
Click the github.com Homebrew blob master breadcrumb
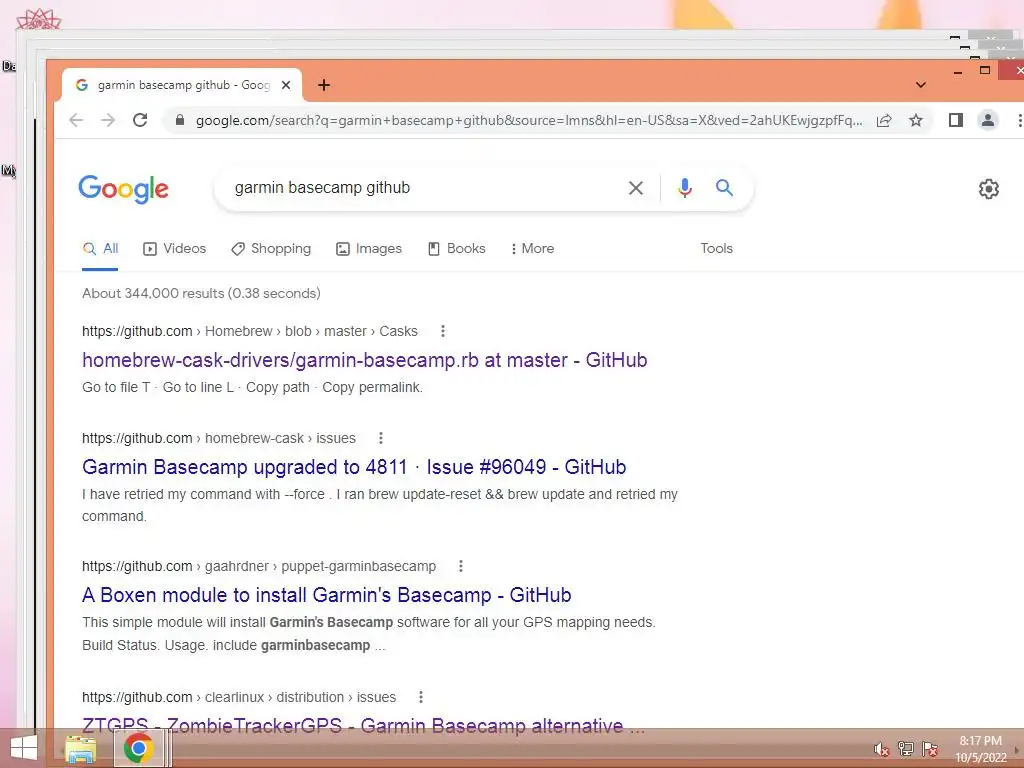point(249,331)
